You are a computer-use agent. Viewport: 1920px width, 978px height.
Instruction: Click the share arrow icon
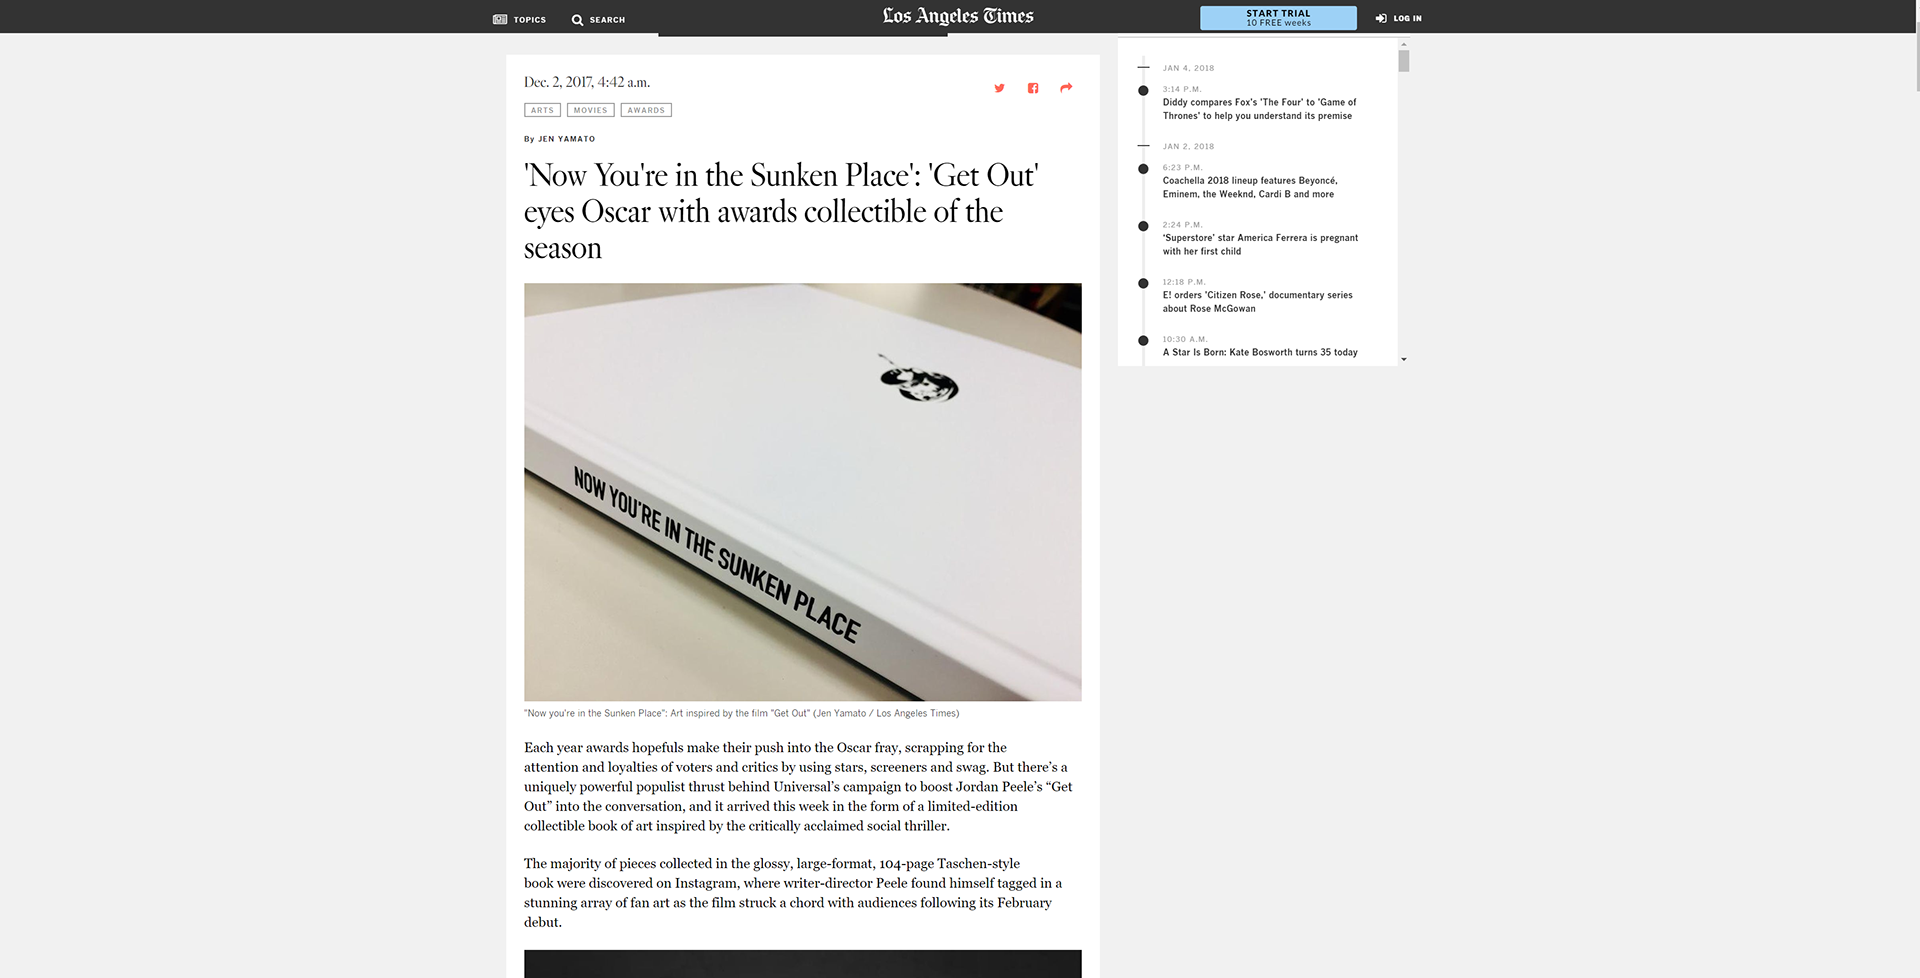1066,88
